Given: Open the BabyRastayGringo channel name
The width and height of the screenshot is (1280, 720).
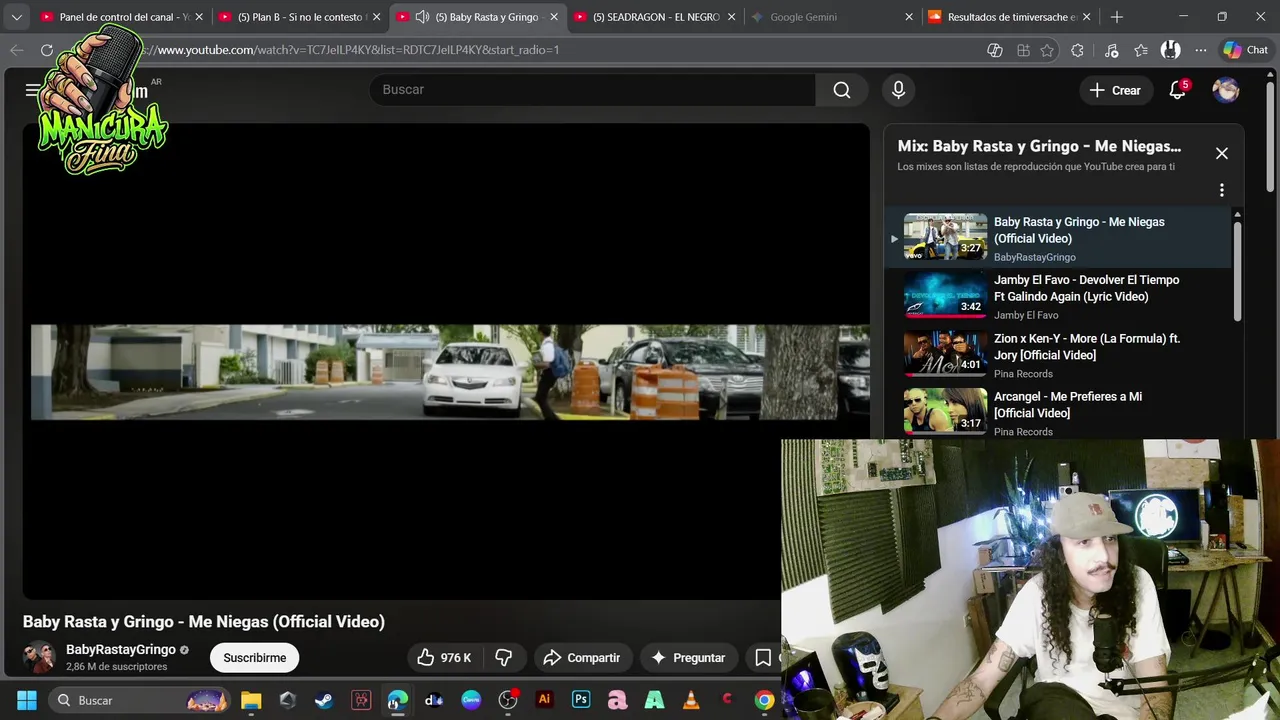Looking at the screenshot, I should (121, 650).
